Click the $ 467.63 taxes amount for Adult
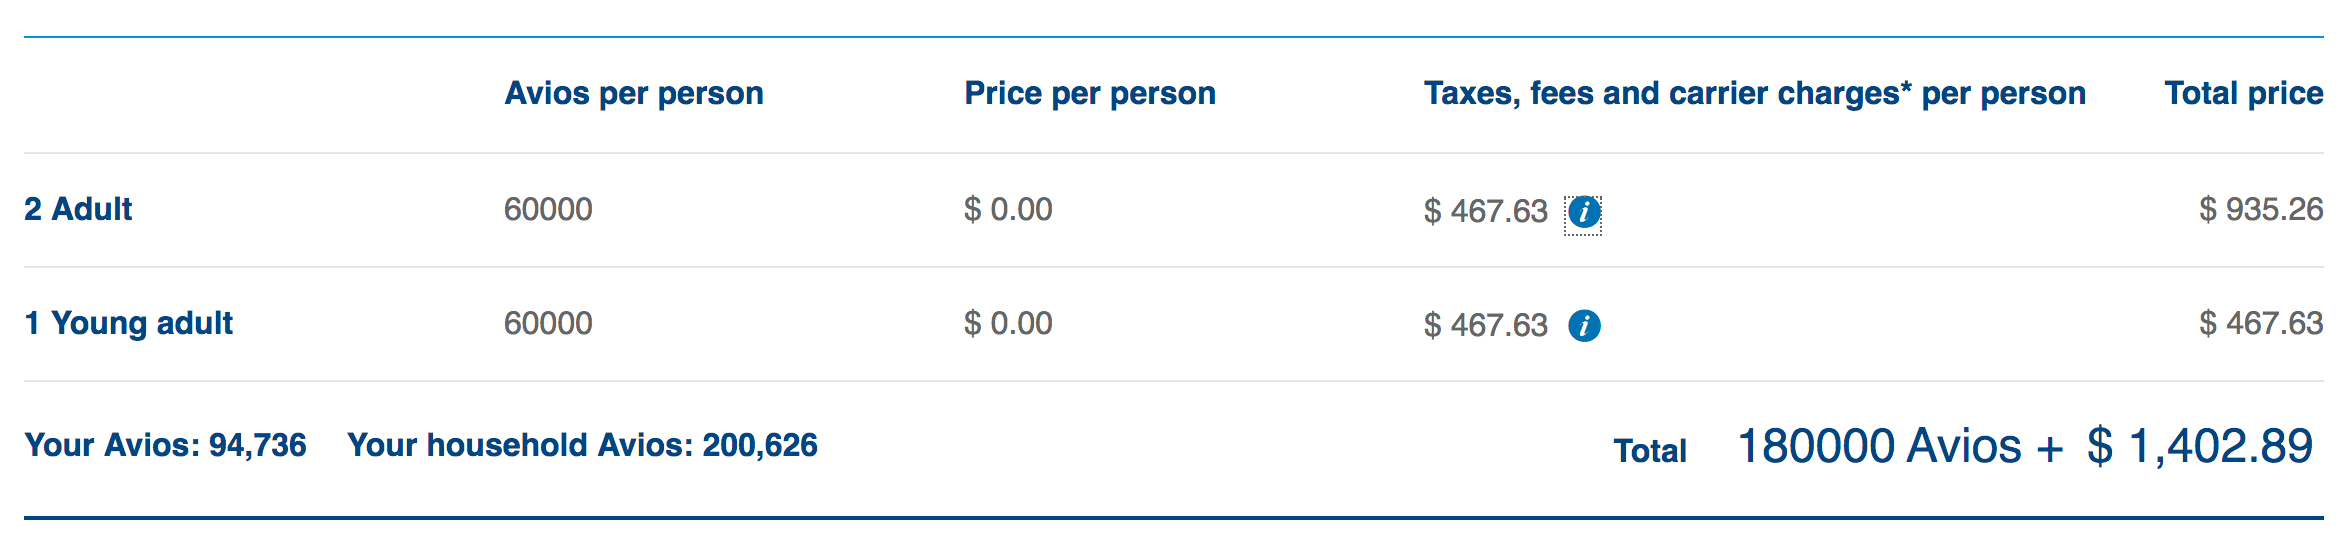2346x538 pixels. (x=1485, y=211)
